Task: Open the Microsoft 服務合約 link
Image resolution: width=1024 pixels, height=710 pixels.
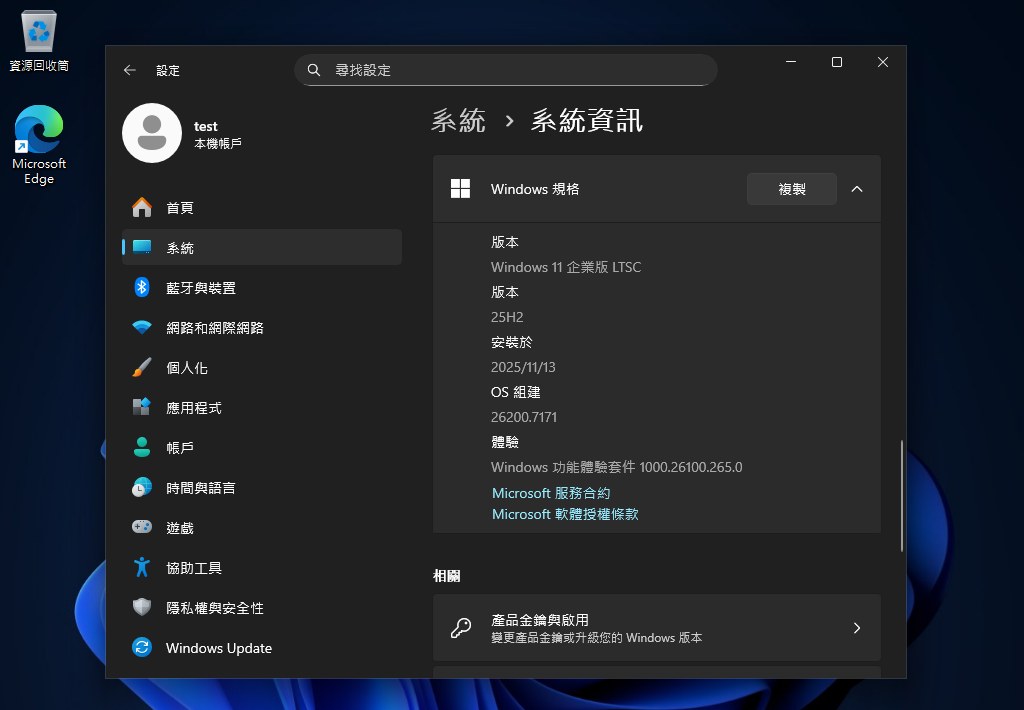Action: [551, 493]
